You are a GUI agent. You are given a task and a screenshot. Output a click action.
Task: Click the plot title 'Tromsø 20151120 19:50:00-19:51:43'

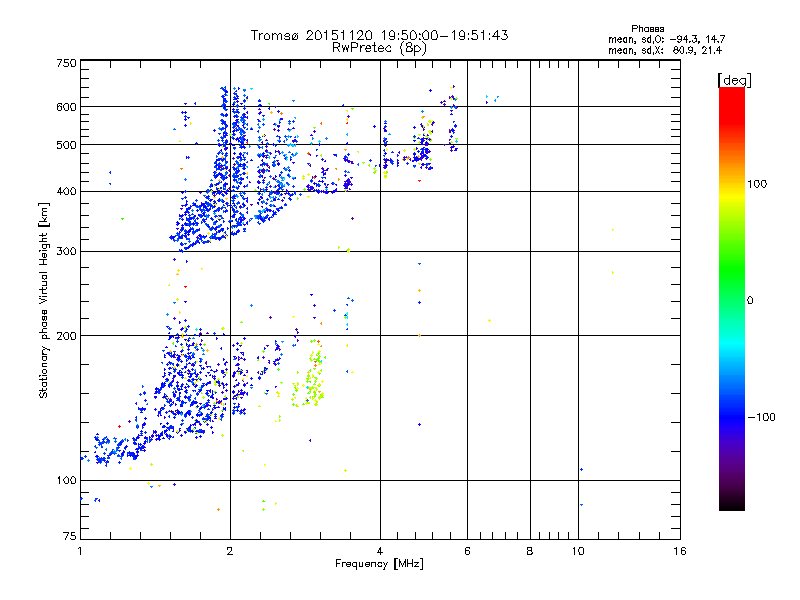379,35
